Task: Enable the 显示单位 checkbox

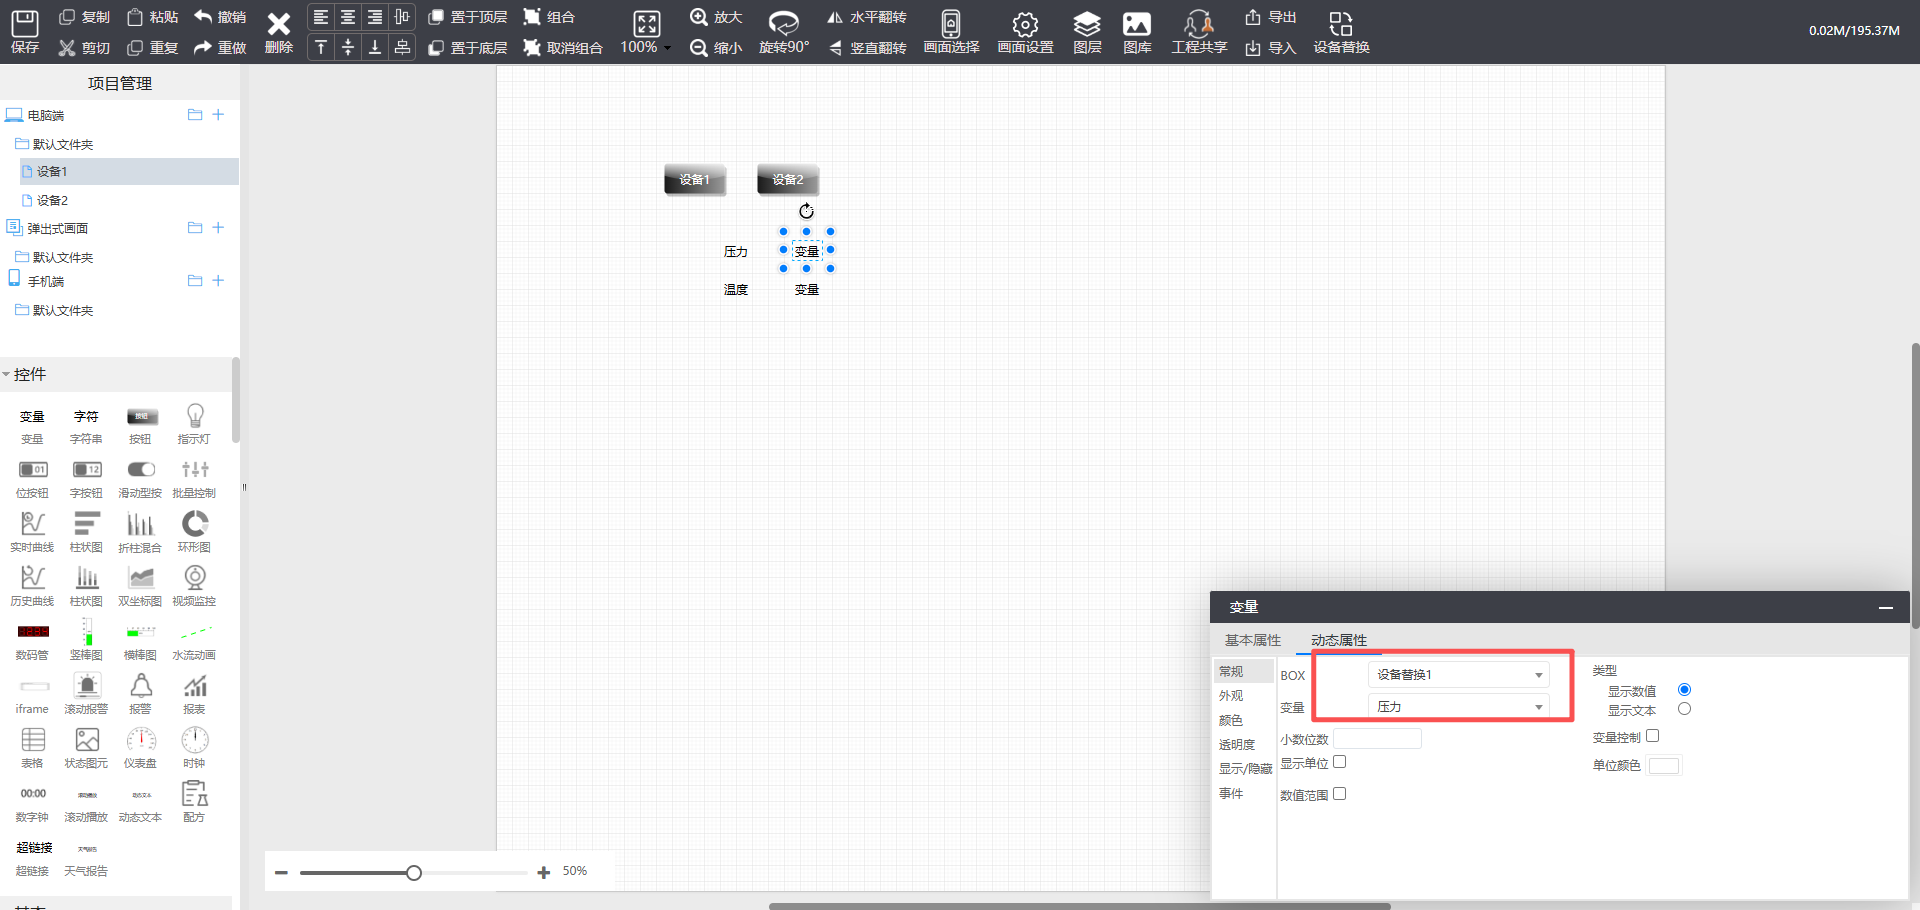Action: 1340,762
